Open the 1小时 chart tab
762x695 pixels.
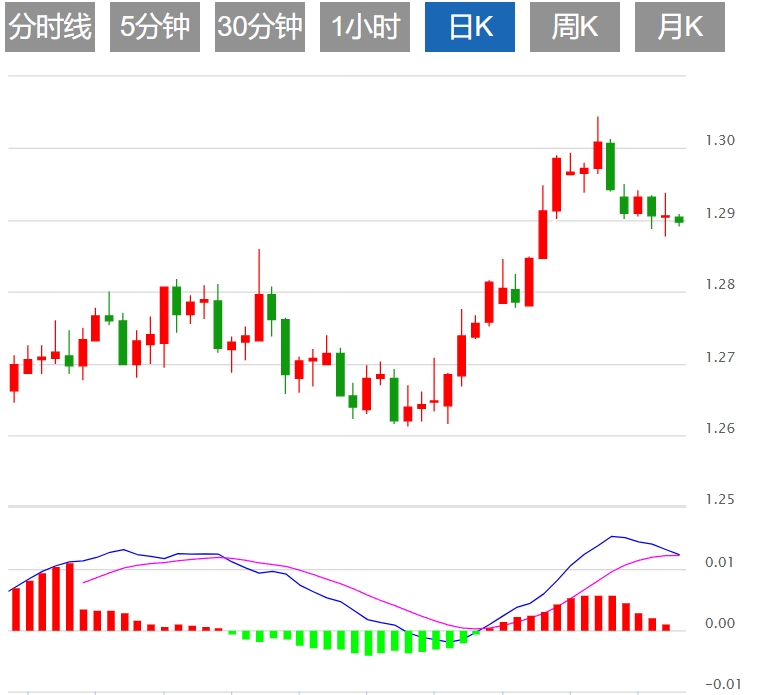coord(365,27)
